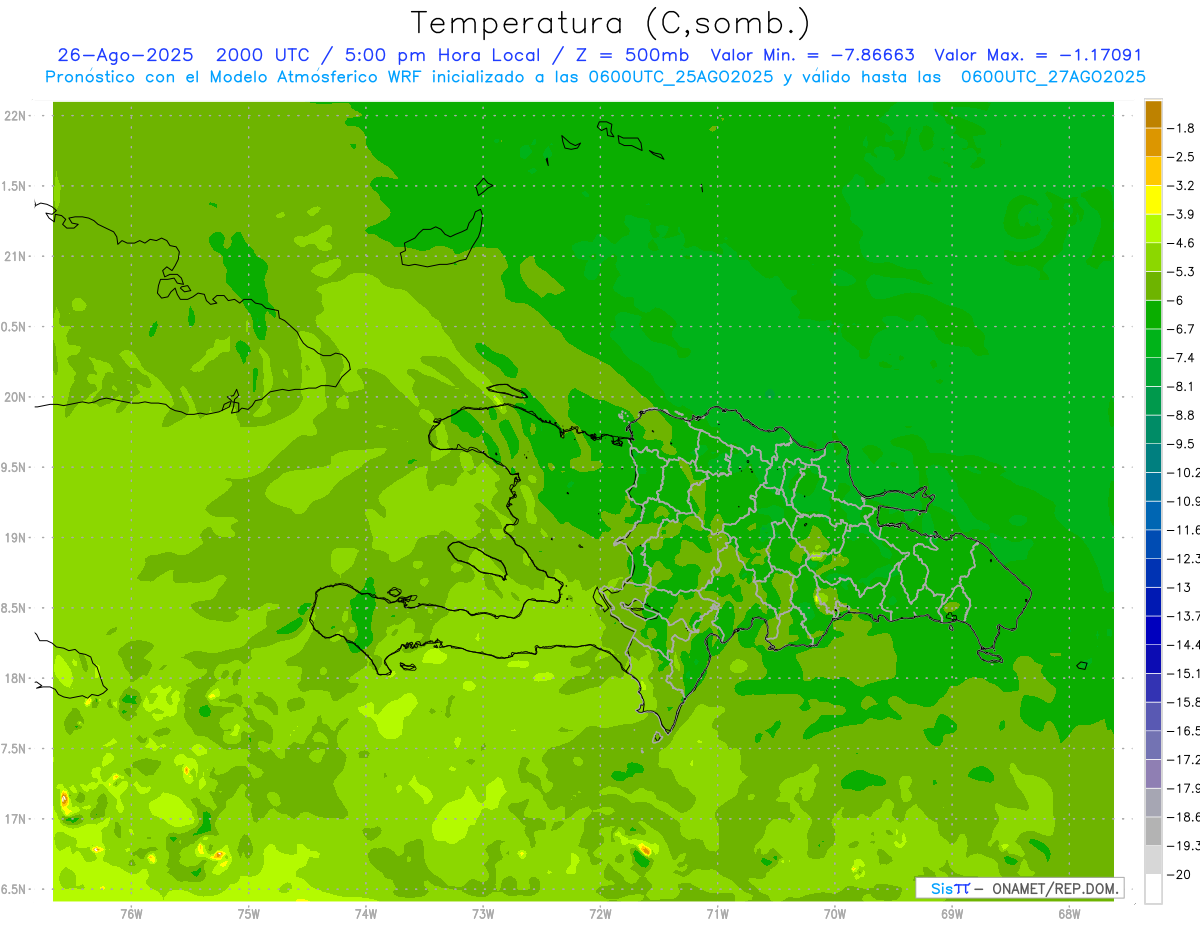This screenshot has width=1200, height=927.
Task: Click the "-8.1" colorbar value
Action: 1181,386
